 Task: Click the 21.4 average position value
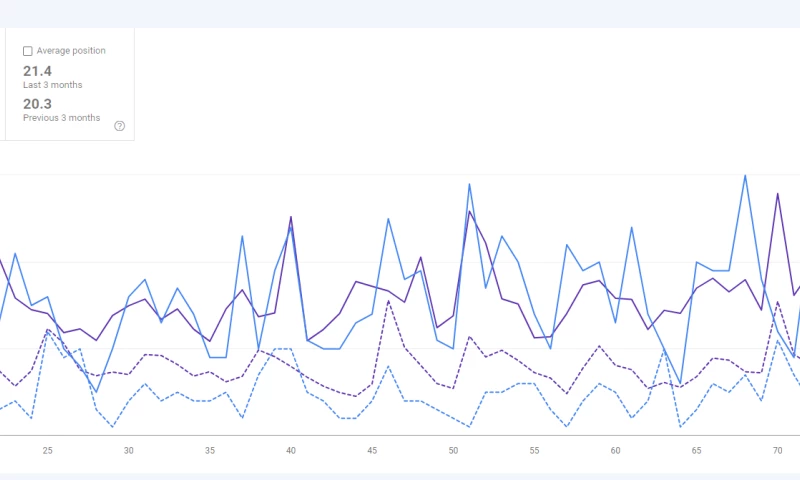tap(37, 71)
